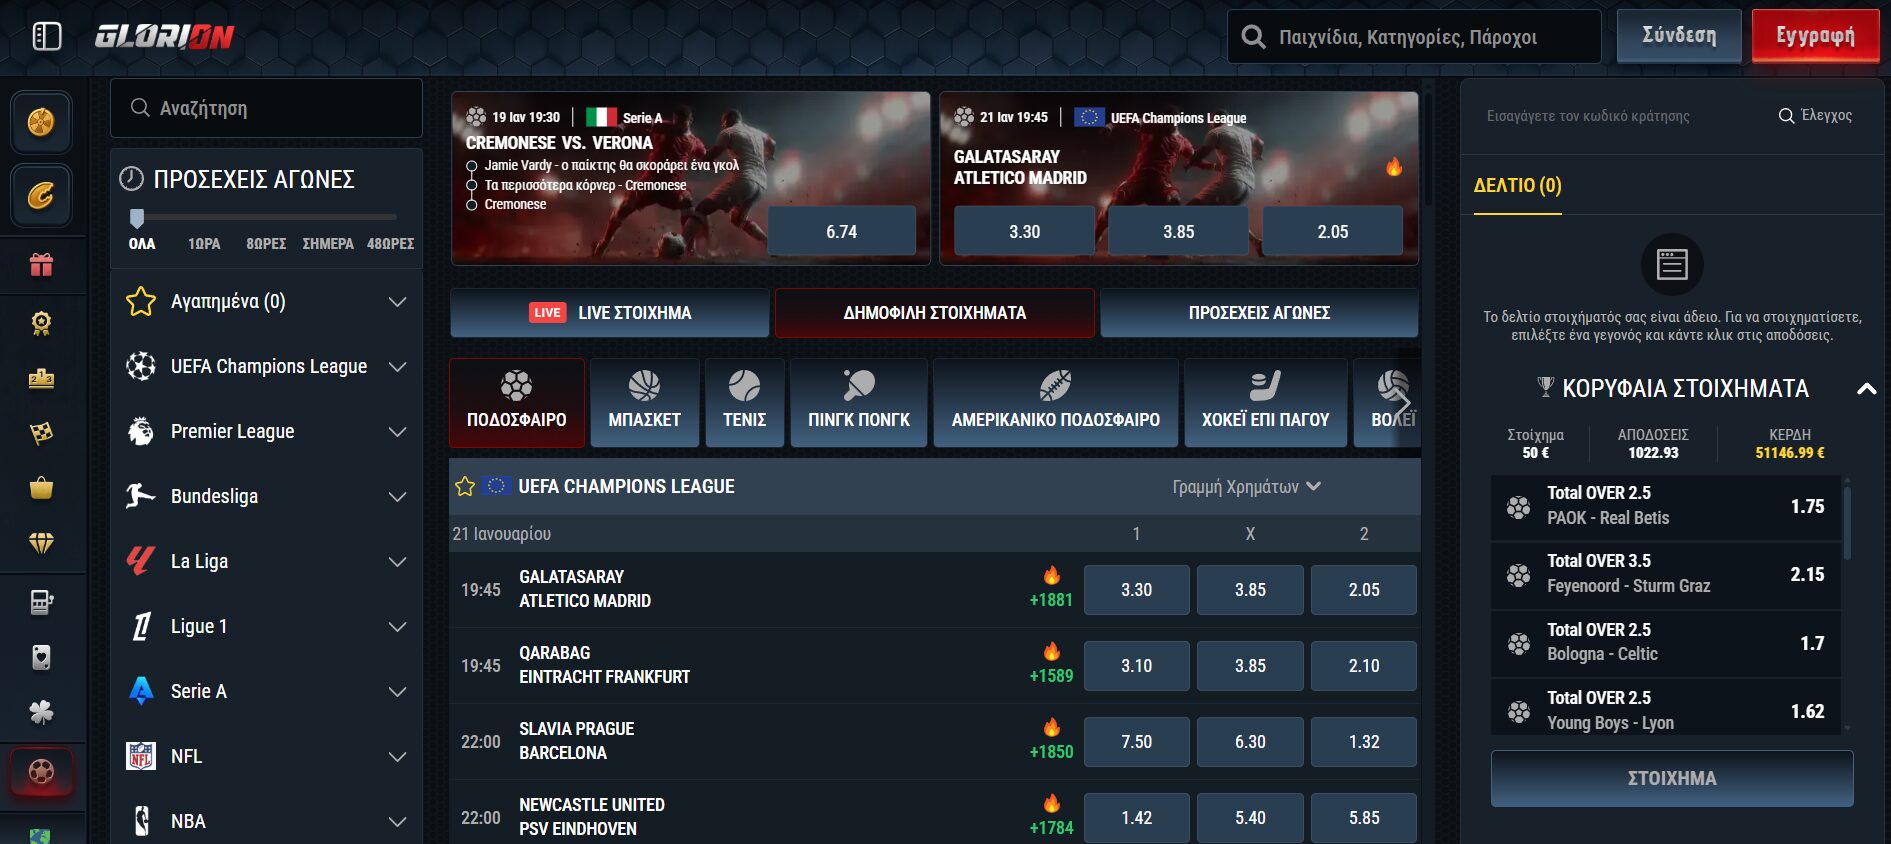1891x844 pixels.
Task: Select the ΣΗΜΕΡΑ upcoming time filter
Action: (328, 244)
